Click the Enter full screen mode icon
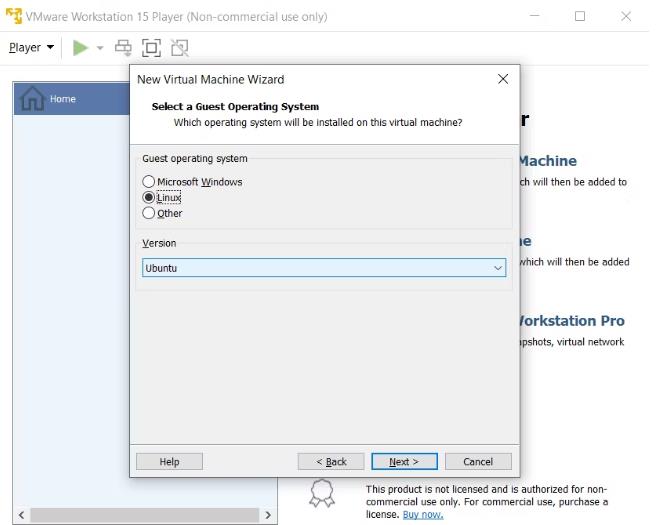Screen dimensions: 657x525 pos(151,48)
